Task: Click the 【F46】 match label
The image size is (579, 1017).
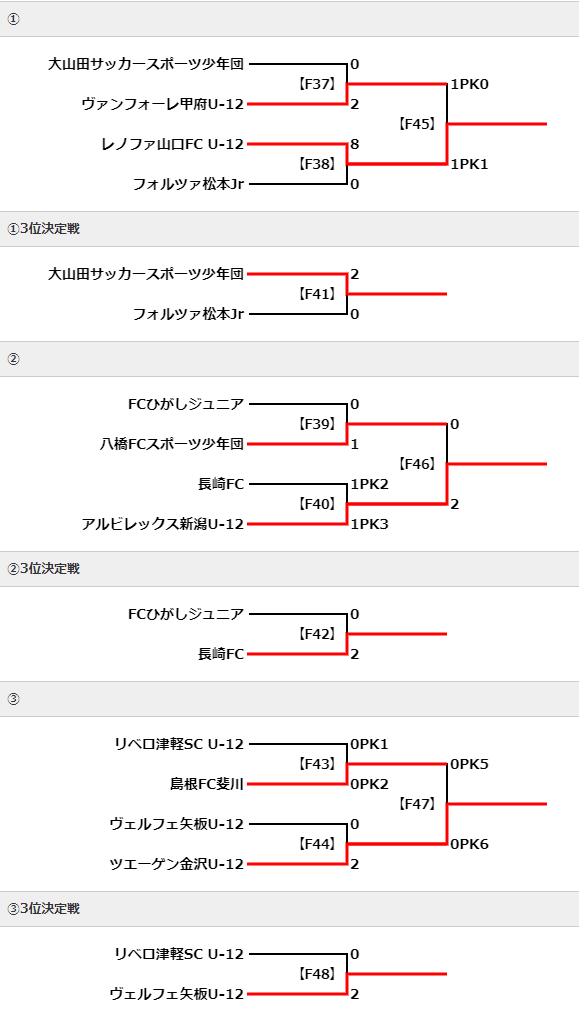Action: 417,464
